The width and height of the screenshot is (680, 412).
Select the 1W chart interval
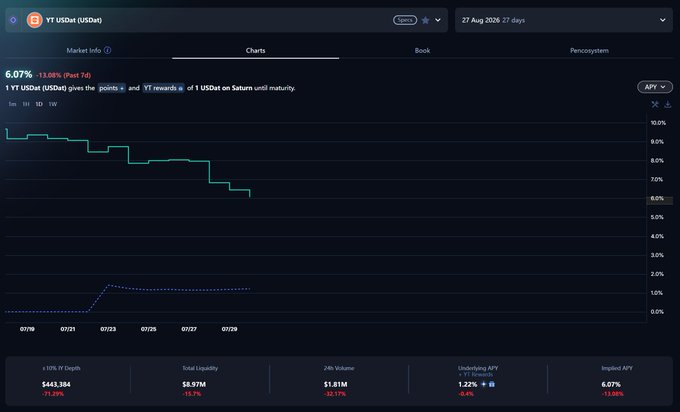tap(52, 104)
